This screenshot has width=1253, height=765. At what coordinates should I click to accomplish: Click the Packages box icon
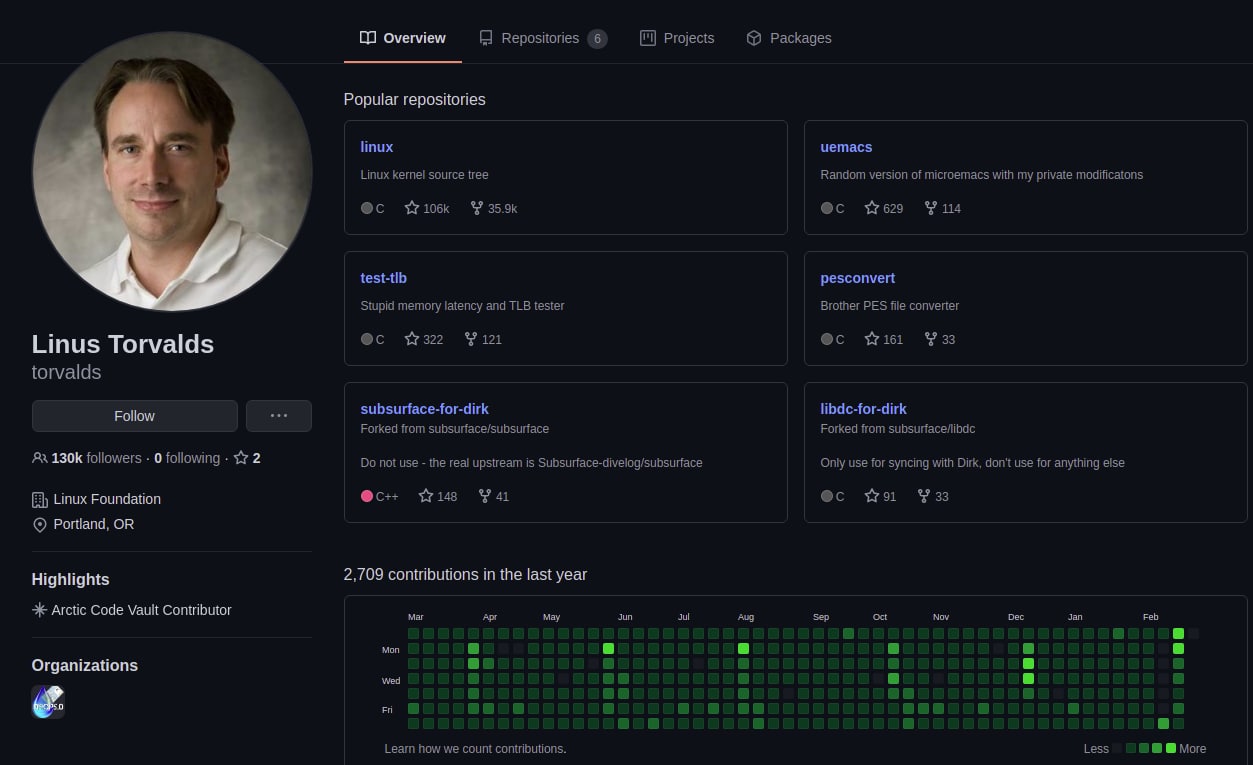(754, 38)
